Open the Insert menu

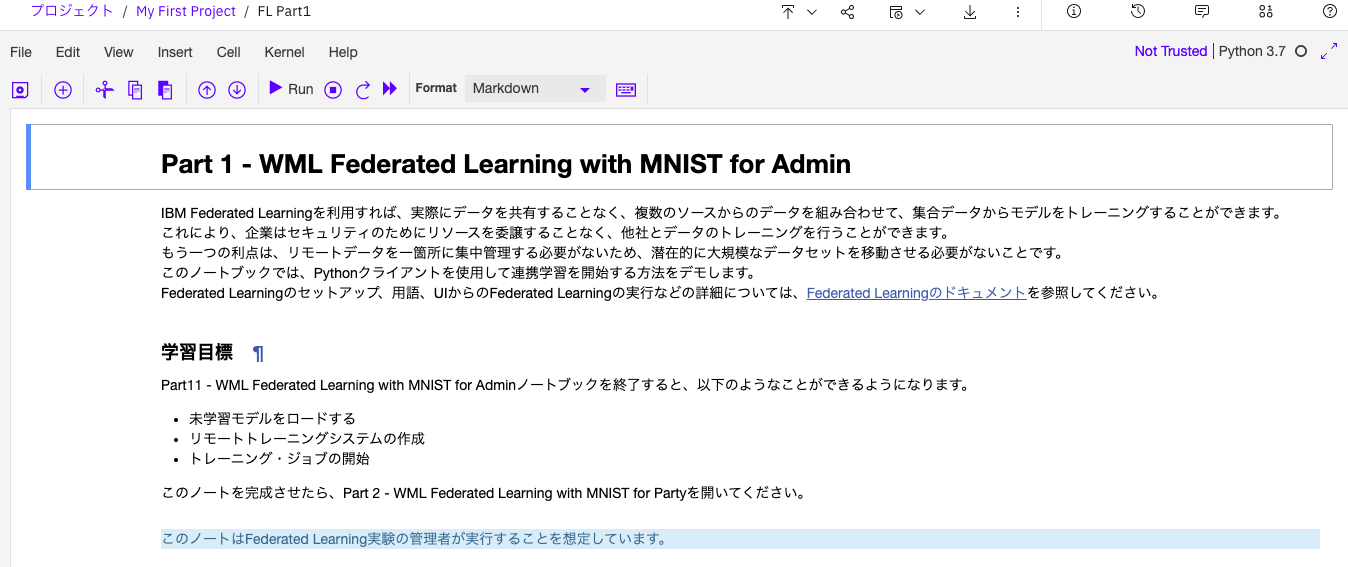[175, 52]
